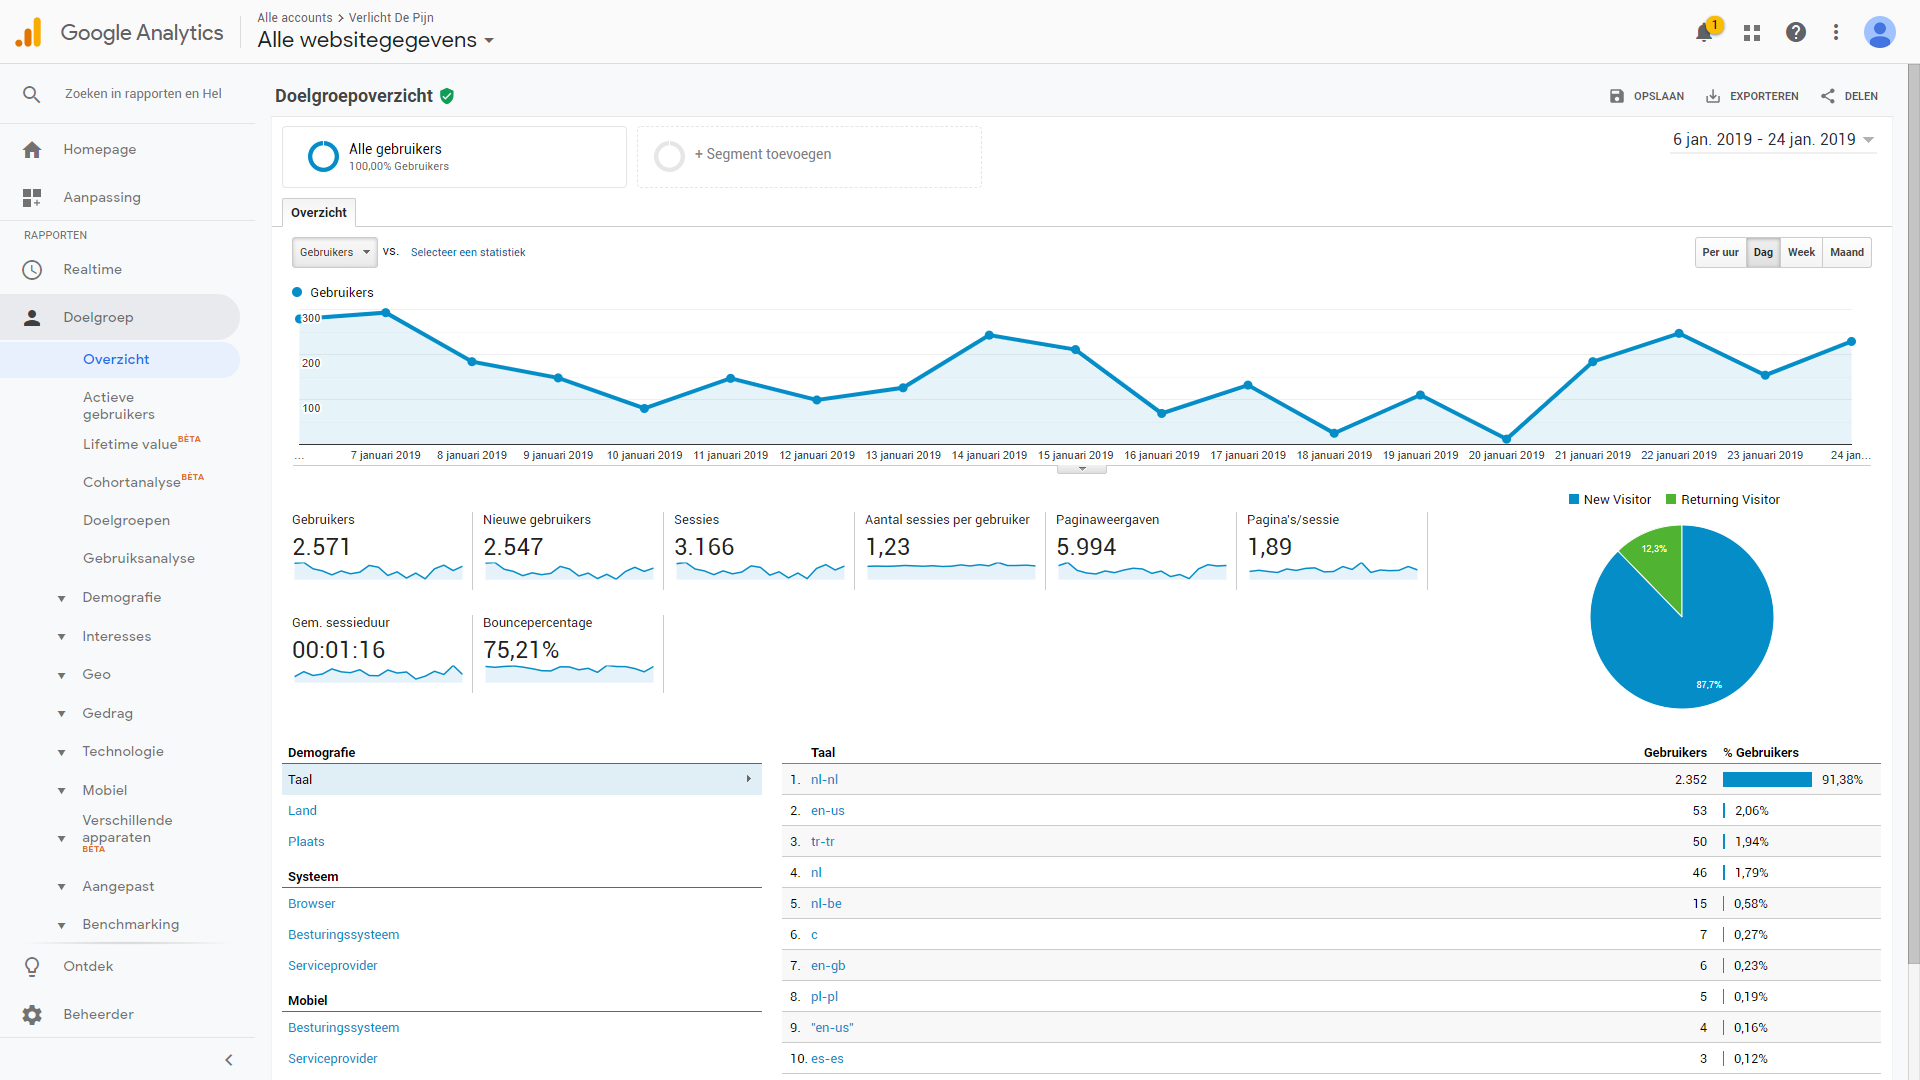
Task: Click the Realtime clock icon
Action: tap(32, 270)
